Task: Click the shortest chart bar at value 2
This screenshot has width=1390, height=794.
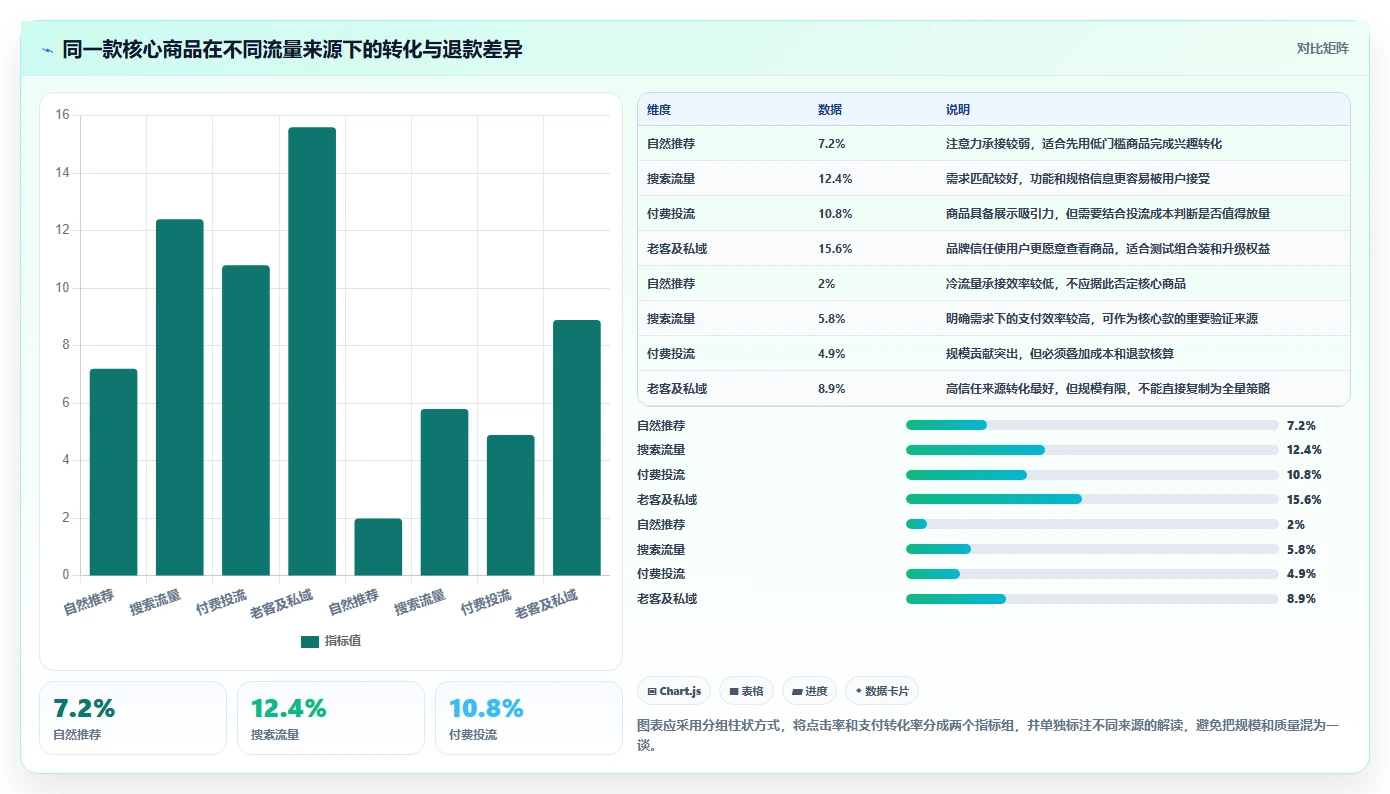Action: coord(378,546)
